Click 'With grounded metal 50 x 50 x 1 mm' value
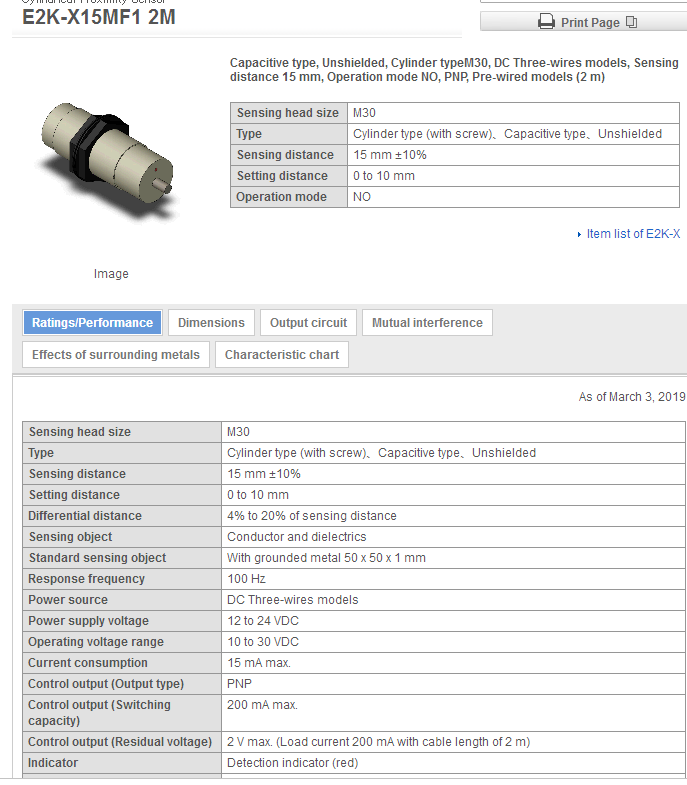This screenshot has height=785, width=687. tap(326, 558)
